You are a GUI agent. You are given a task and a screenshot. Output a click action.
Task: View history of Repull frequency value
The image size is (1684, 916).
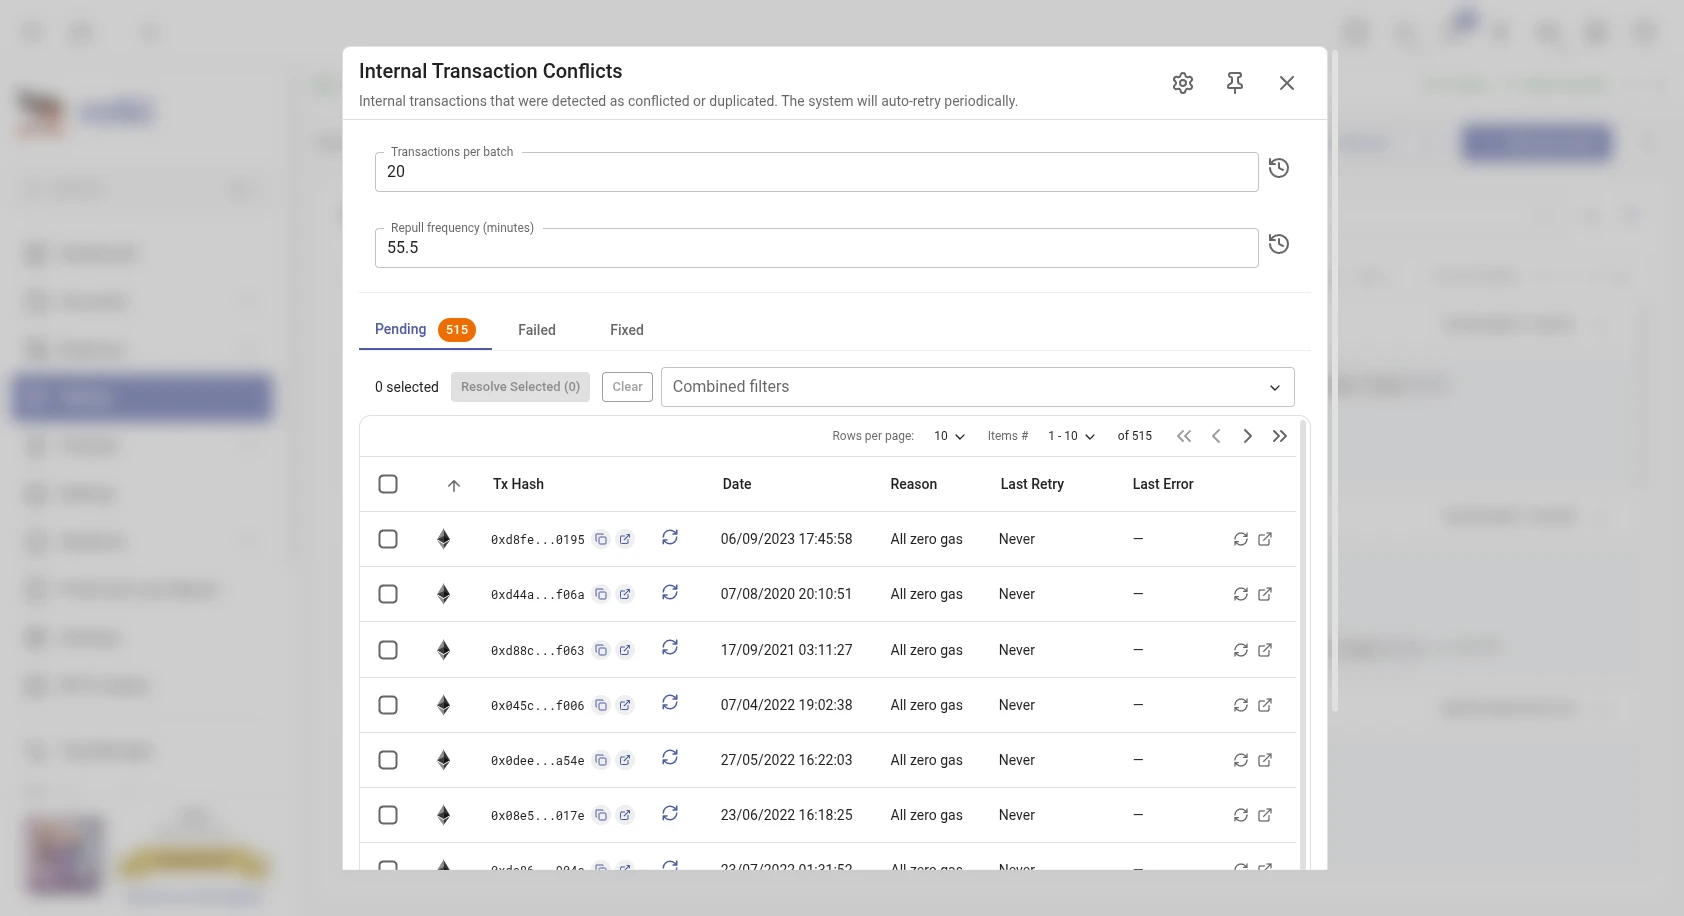click(x=1278, y=244)
